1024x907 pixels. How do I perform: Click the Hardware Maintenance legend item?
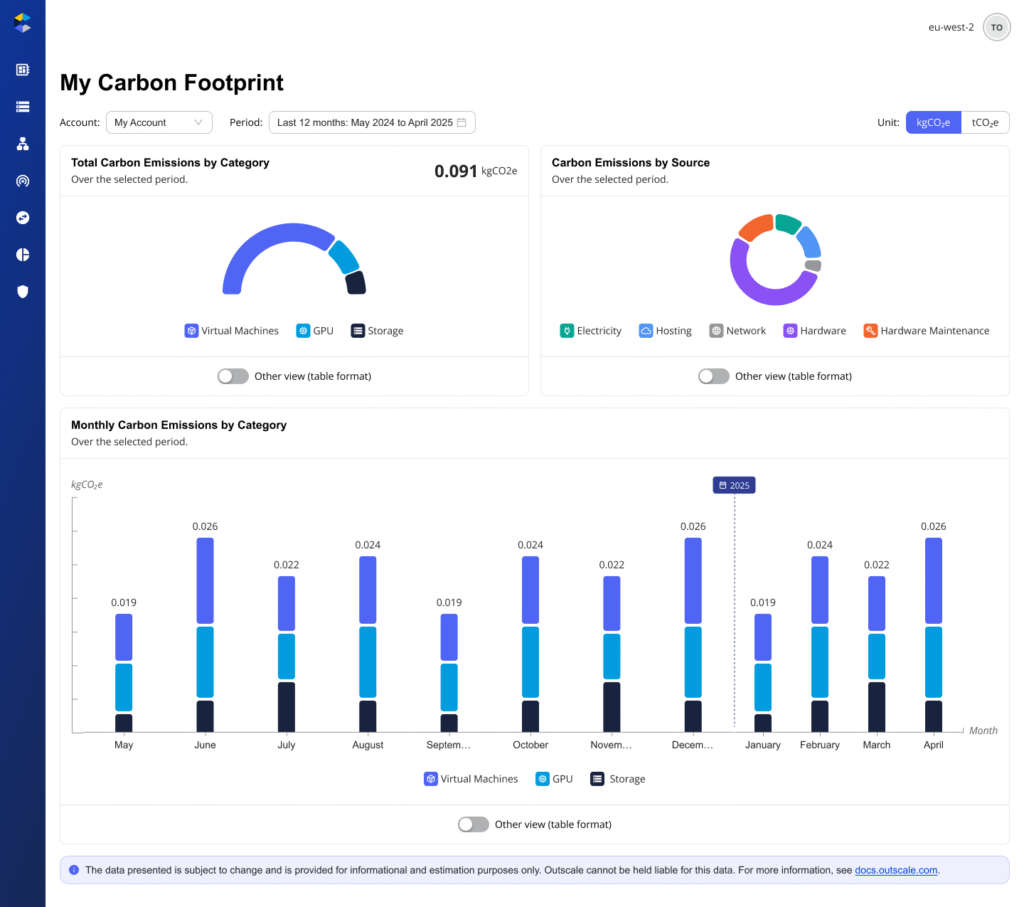(x=926, y=331)
